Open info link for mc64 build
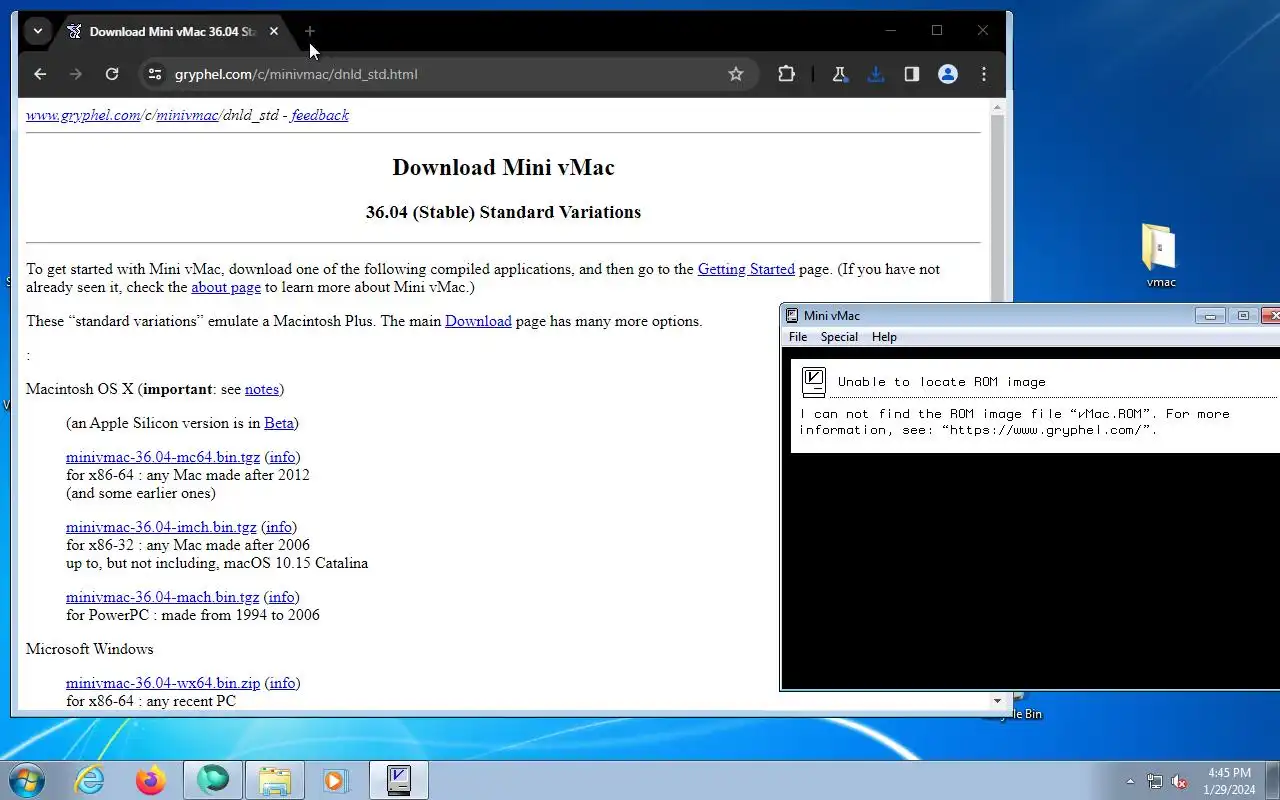Screen dimensions: 1280x800 click(283, 457)
